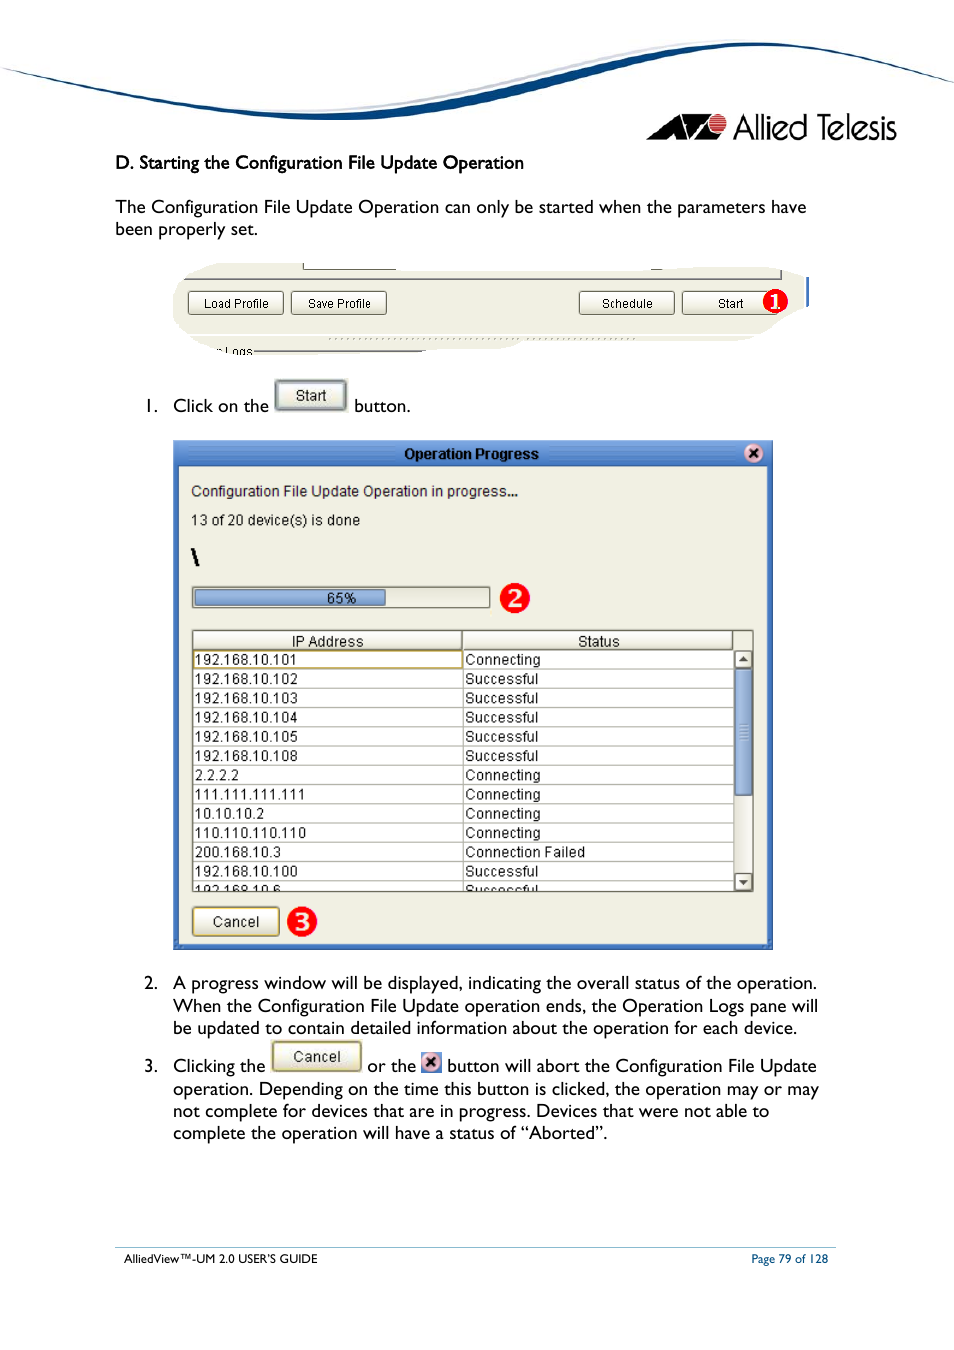The height and width of the screenshot is (1350, 954).
Task: Click the device table scrollbar thumb
Action: [x=743, y=732]
